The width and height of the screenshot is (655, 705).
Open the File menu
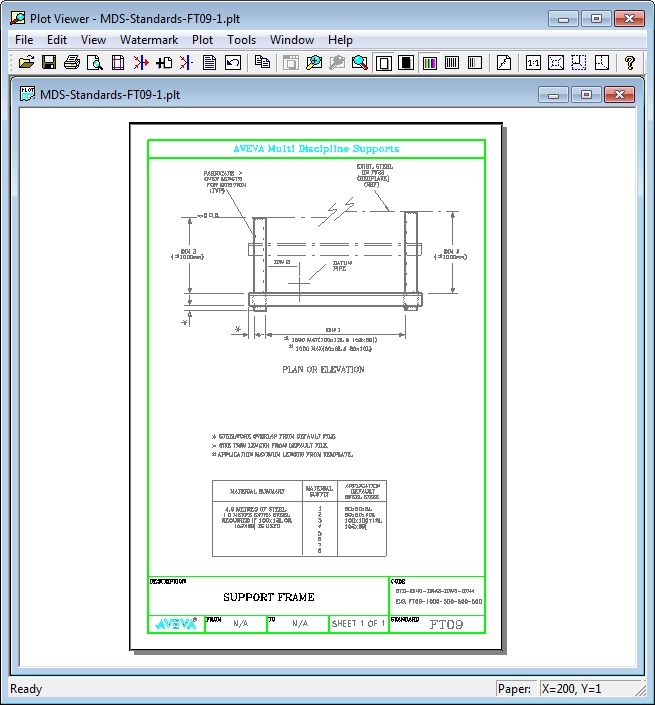click(x=24, y=40)
